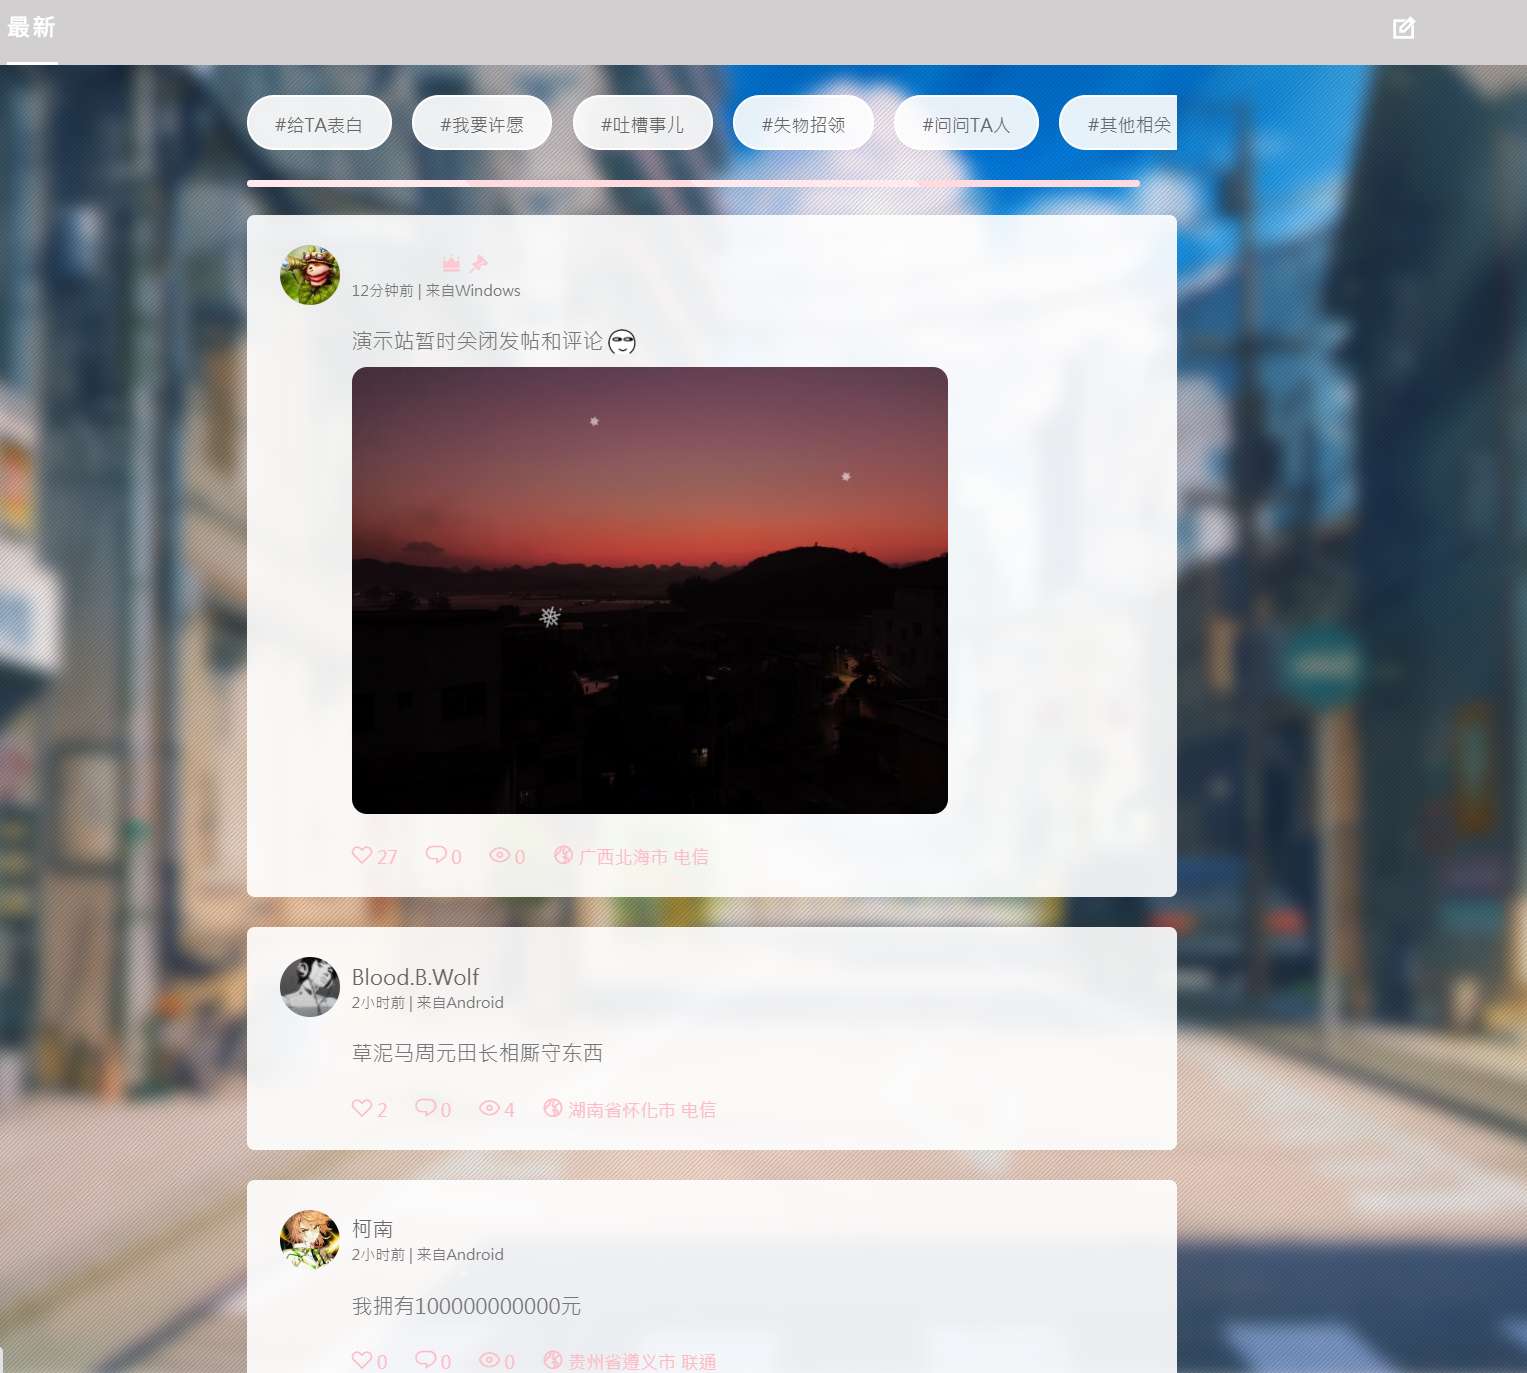Click the view count eye on Blood.B.Wolf's post

coord(489,1108)
